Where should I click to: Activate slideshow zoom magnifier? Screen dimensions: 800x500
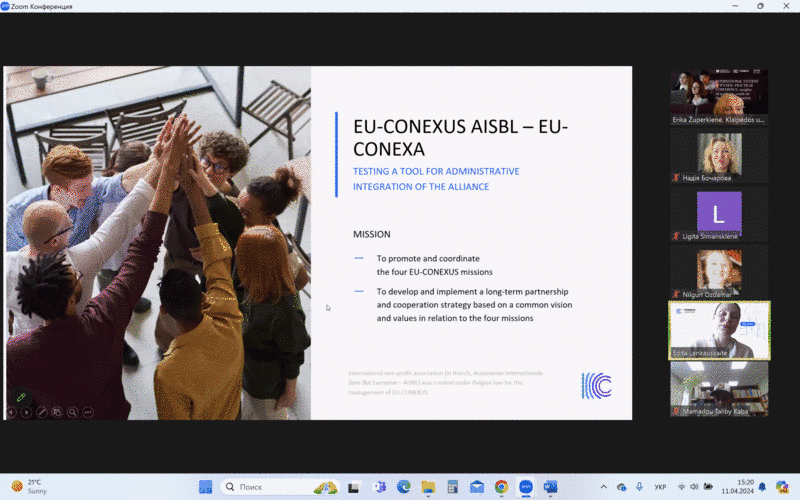pyautogui.click(x=72, y=412)
